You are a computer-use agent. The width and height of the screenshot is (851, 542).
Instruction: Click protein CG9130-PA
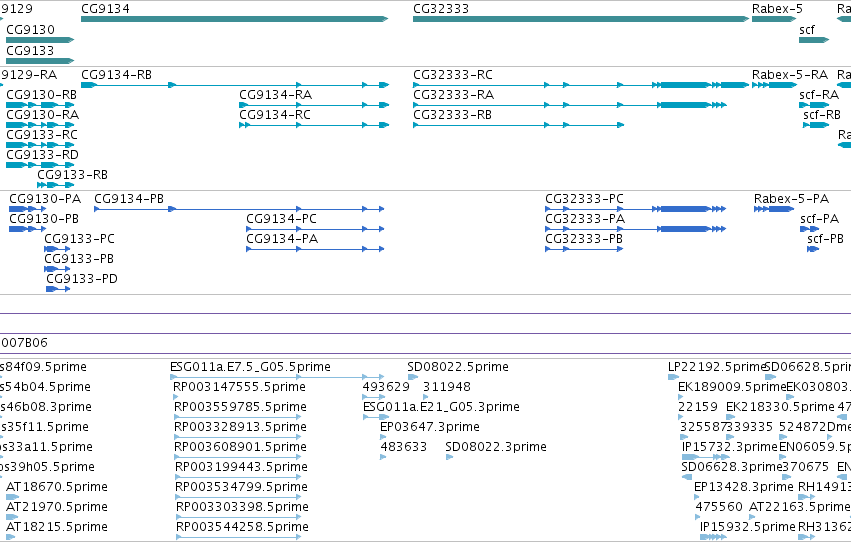[x=28, y=209]
